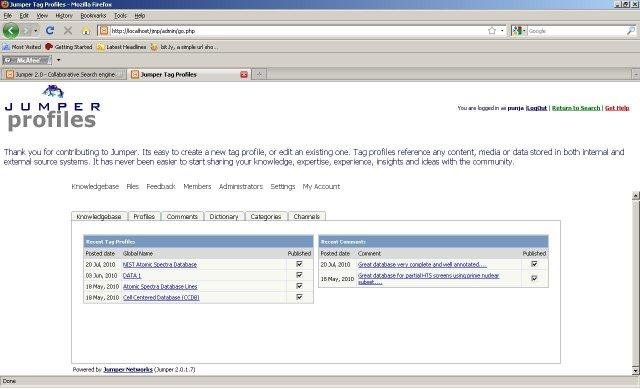Select the Dictionary sub-tab
Screen dimensions: 640x389
[224, 216]
